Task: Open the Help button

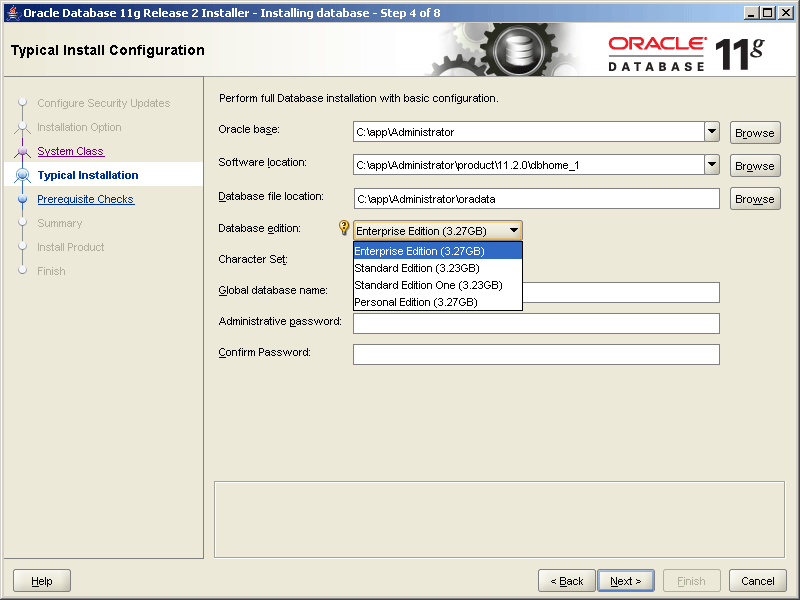Action: pyautogui.click(x=42, y=581)
